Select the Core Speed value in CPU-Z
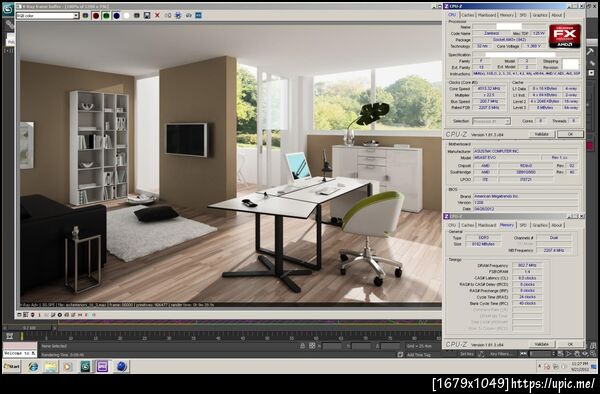Screen dimensions: 600x394 tap(489, 88)
